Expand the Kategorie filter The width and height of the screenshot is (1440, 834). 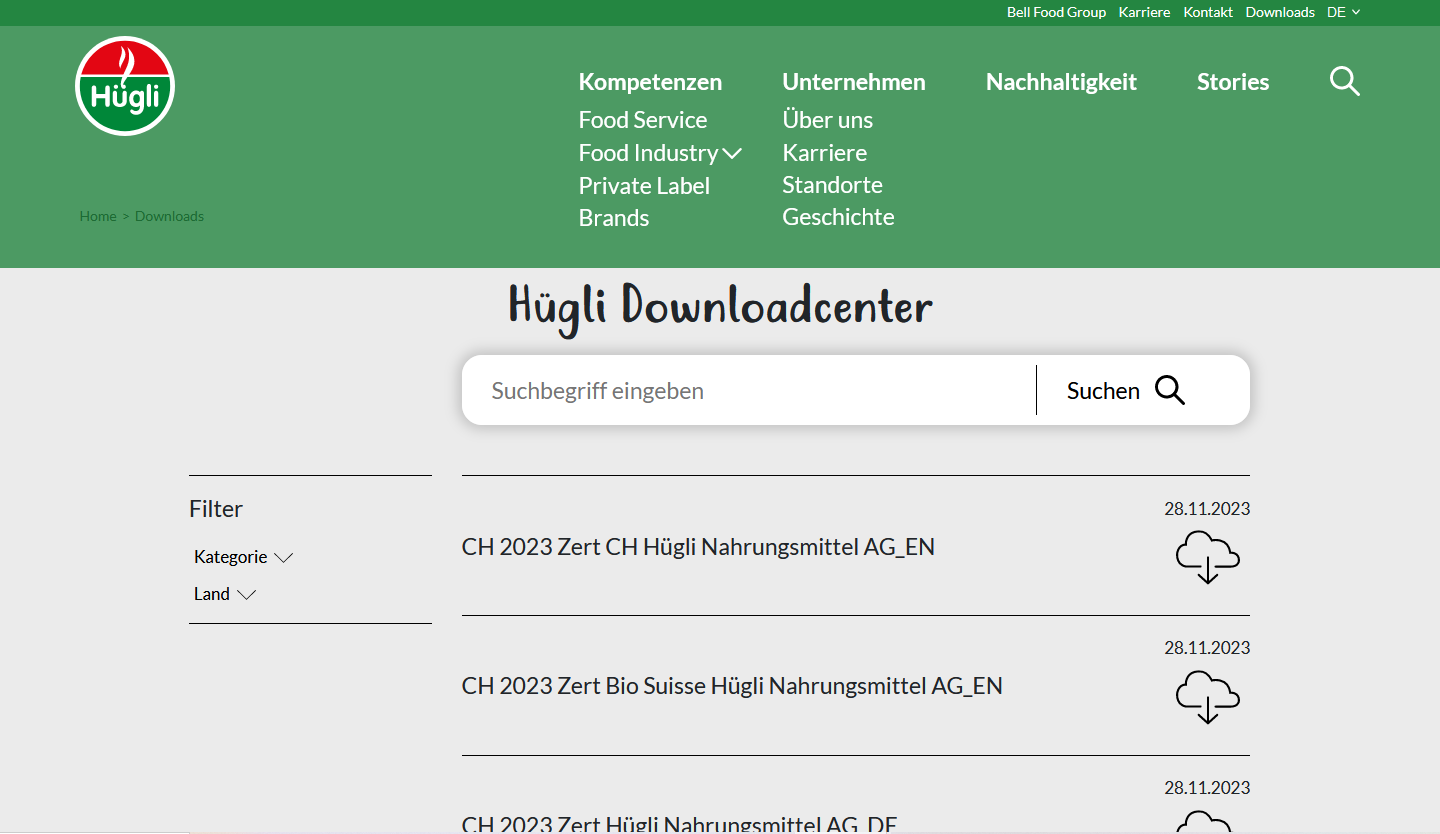243,557
